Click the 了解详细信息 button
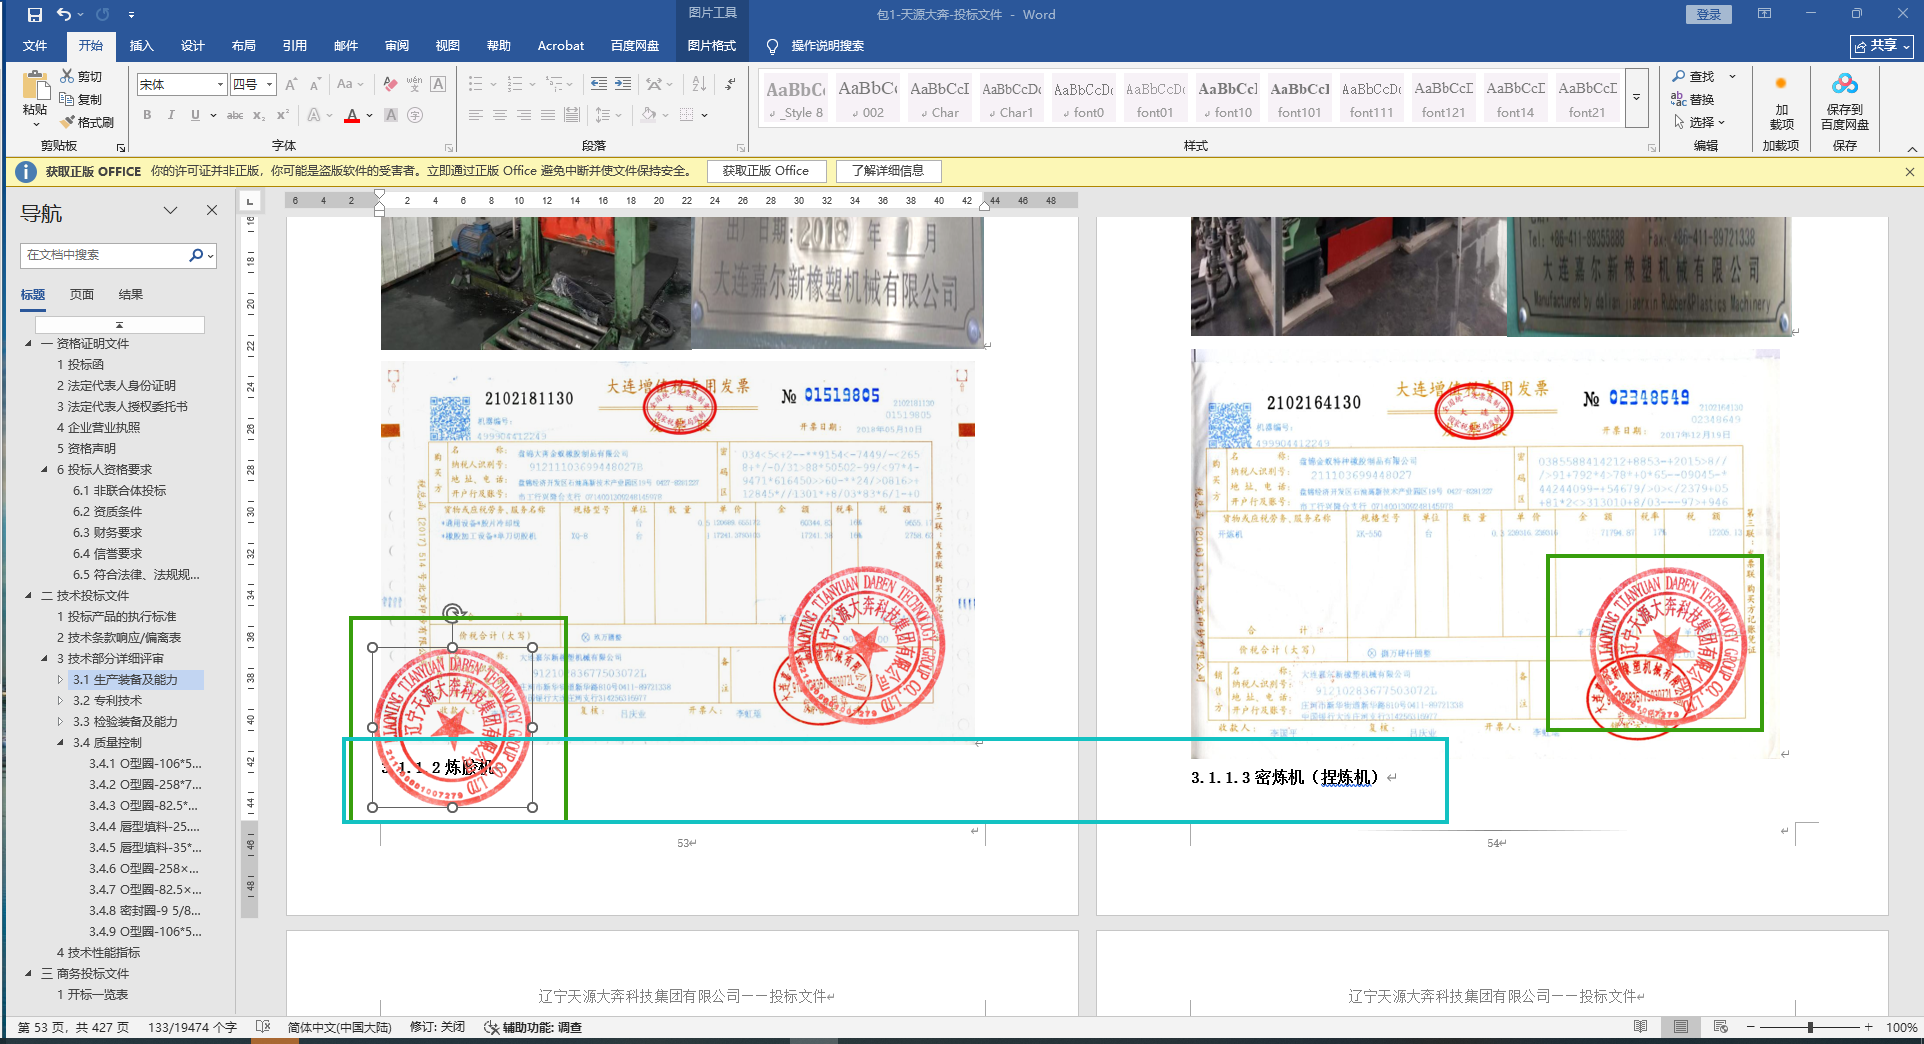 coord(888,171)
